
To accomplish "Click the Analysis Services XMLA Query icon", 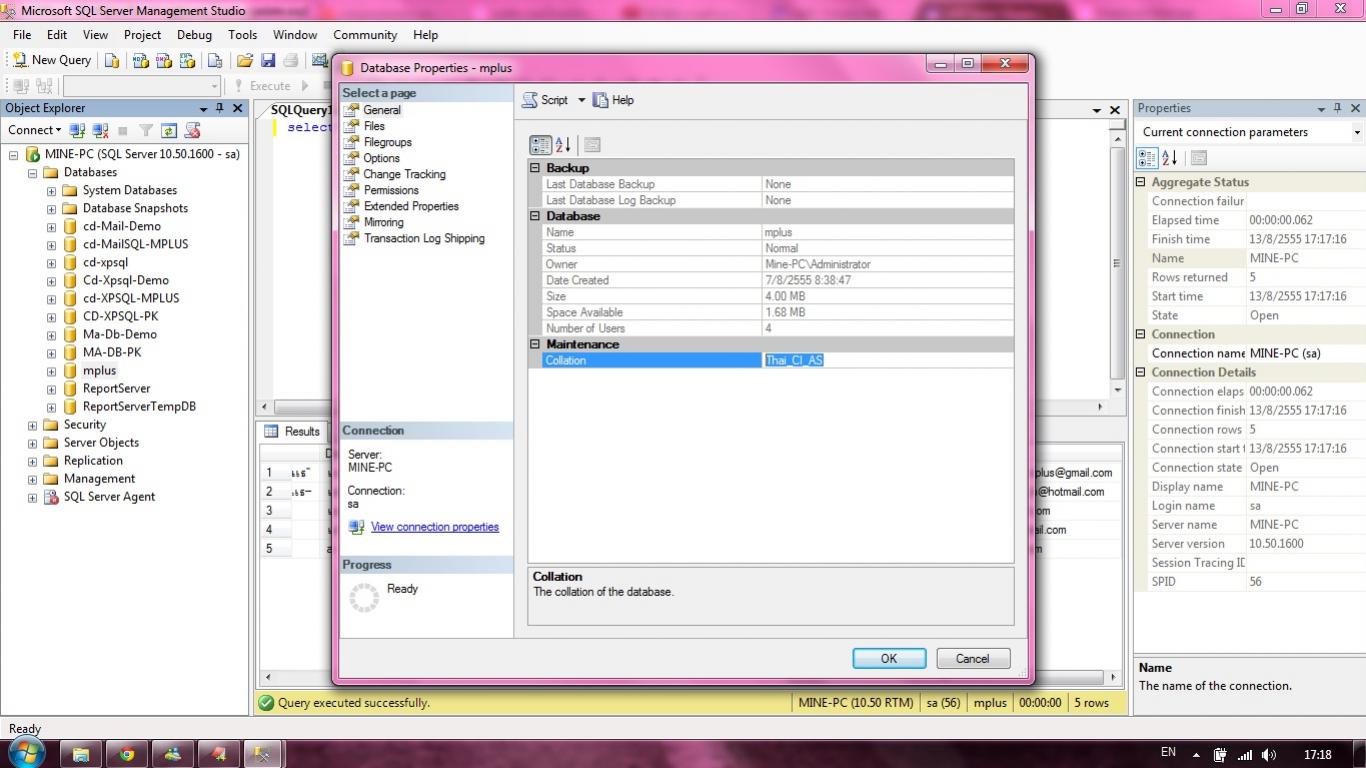I will pyautogui.click(x=186, y=60).
